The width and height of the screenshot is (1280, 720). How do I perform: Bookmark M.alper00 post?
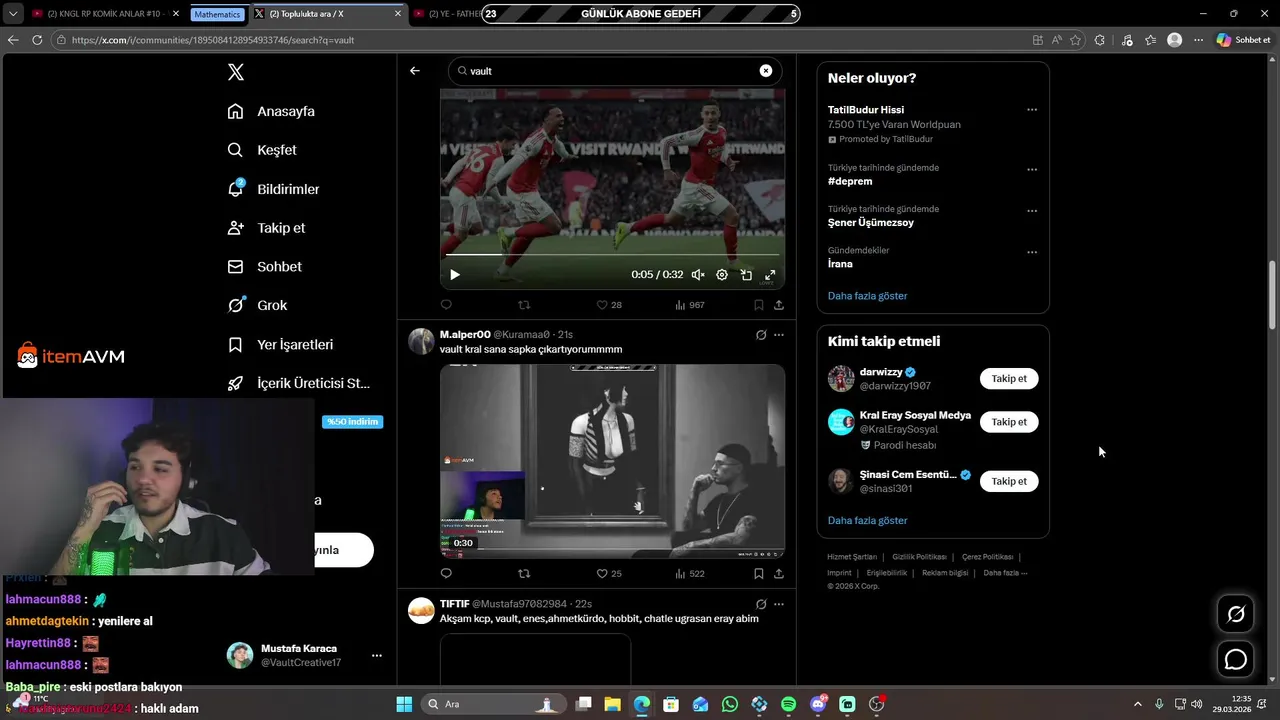759,574
